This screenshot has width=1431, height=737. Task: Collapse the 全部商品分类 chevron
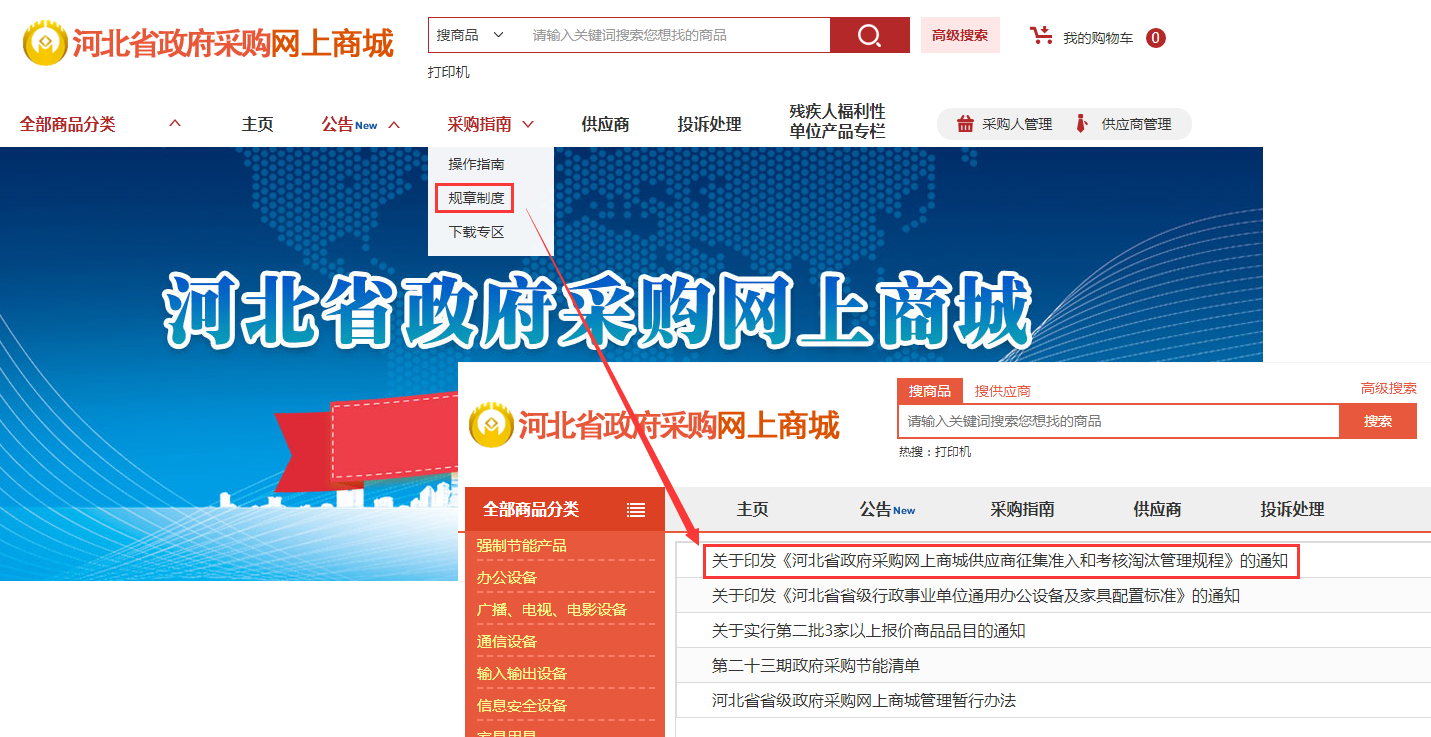(x=175, y=124)
